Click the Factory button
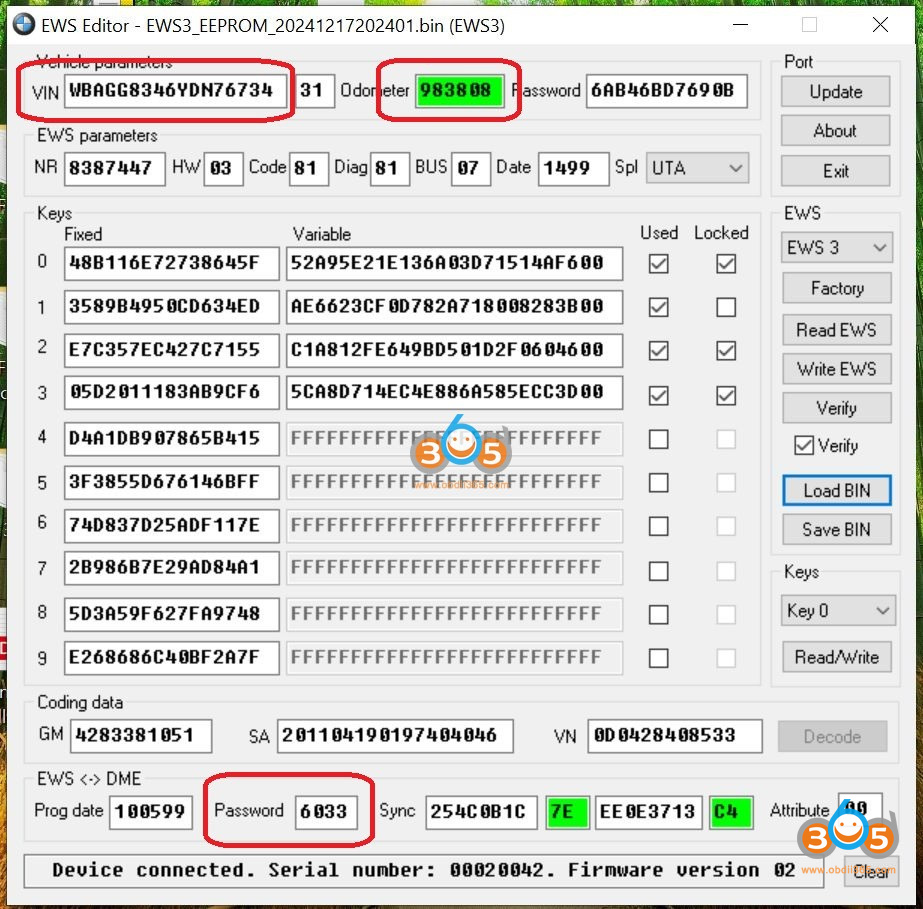923x909 pixels. click(836, 288)
